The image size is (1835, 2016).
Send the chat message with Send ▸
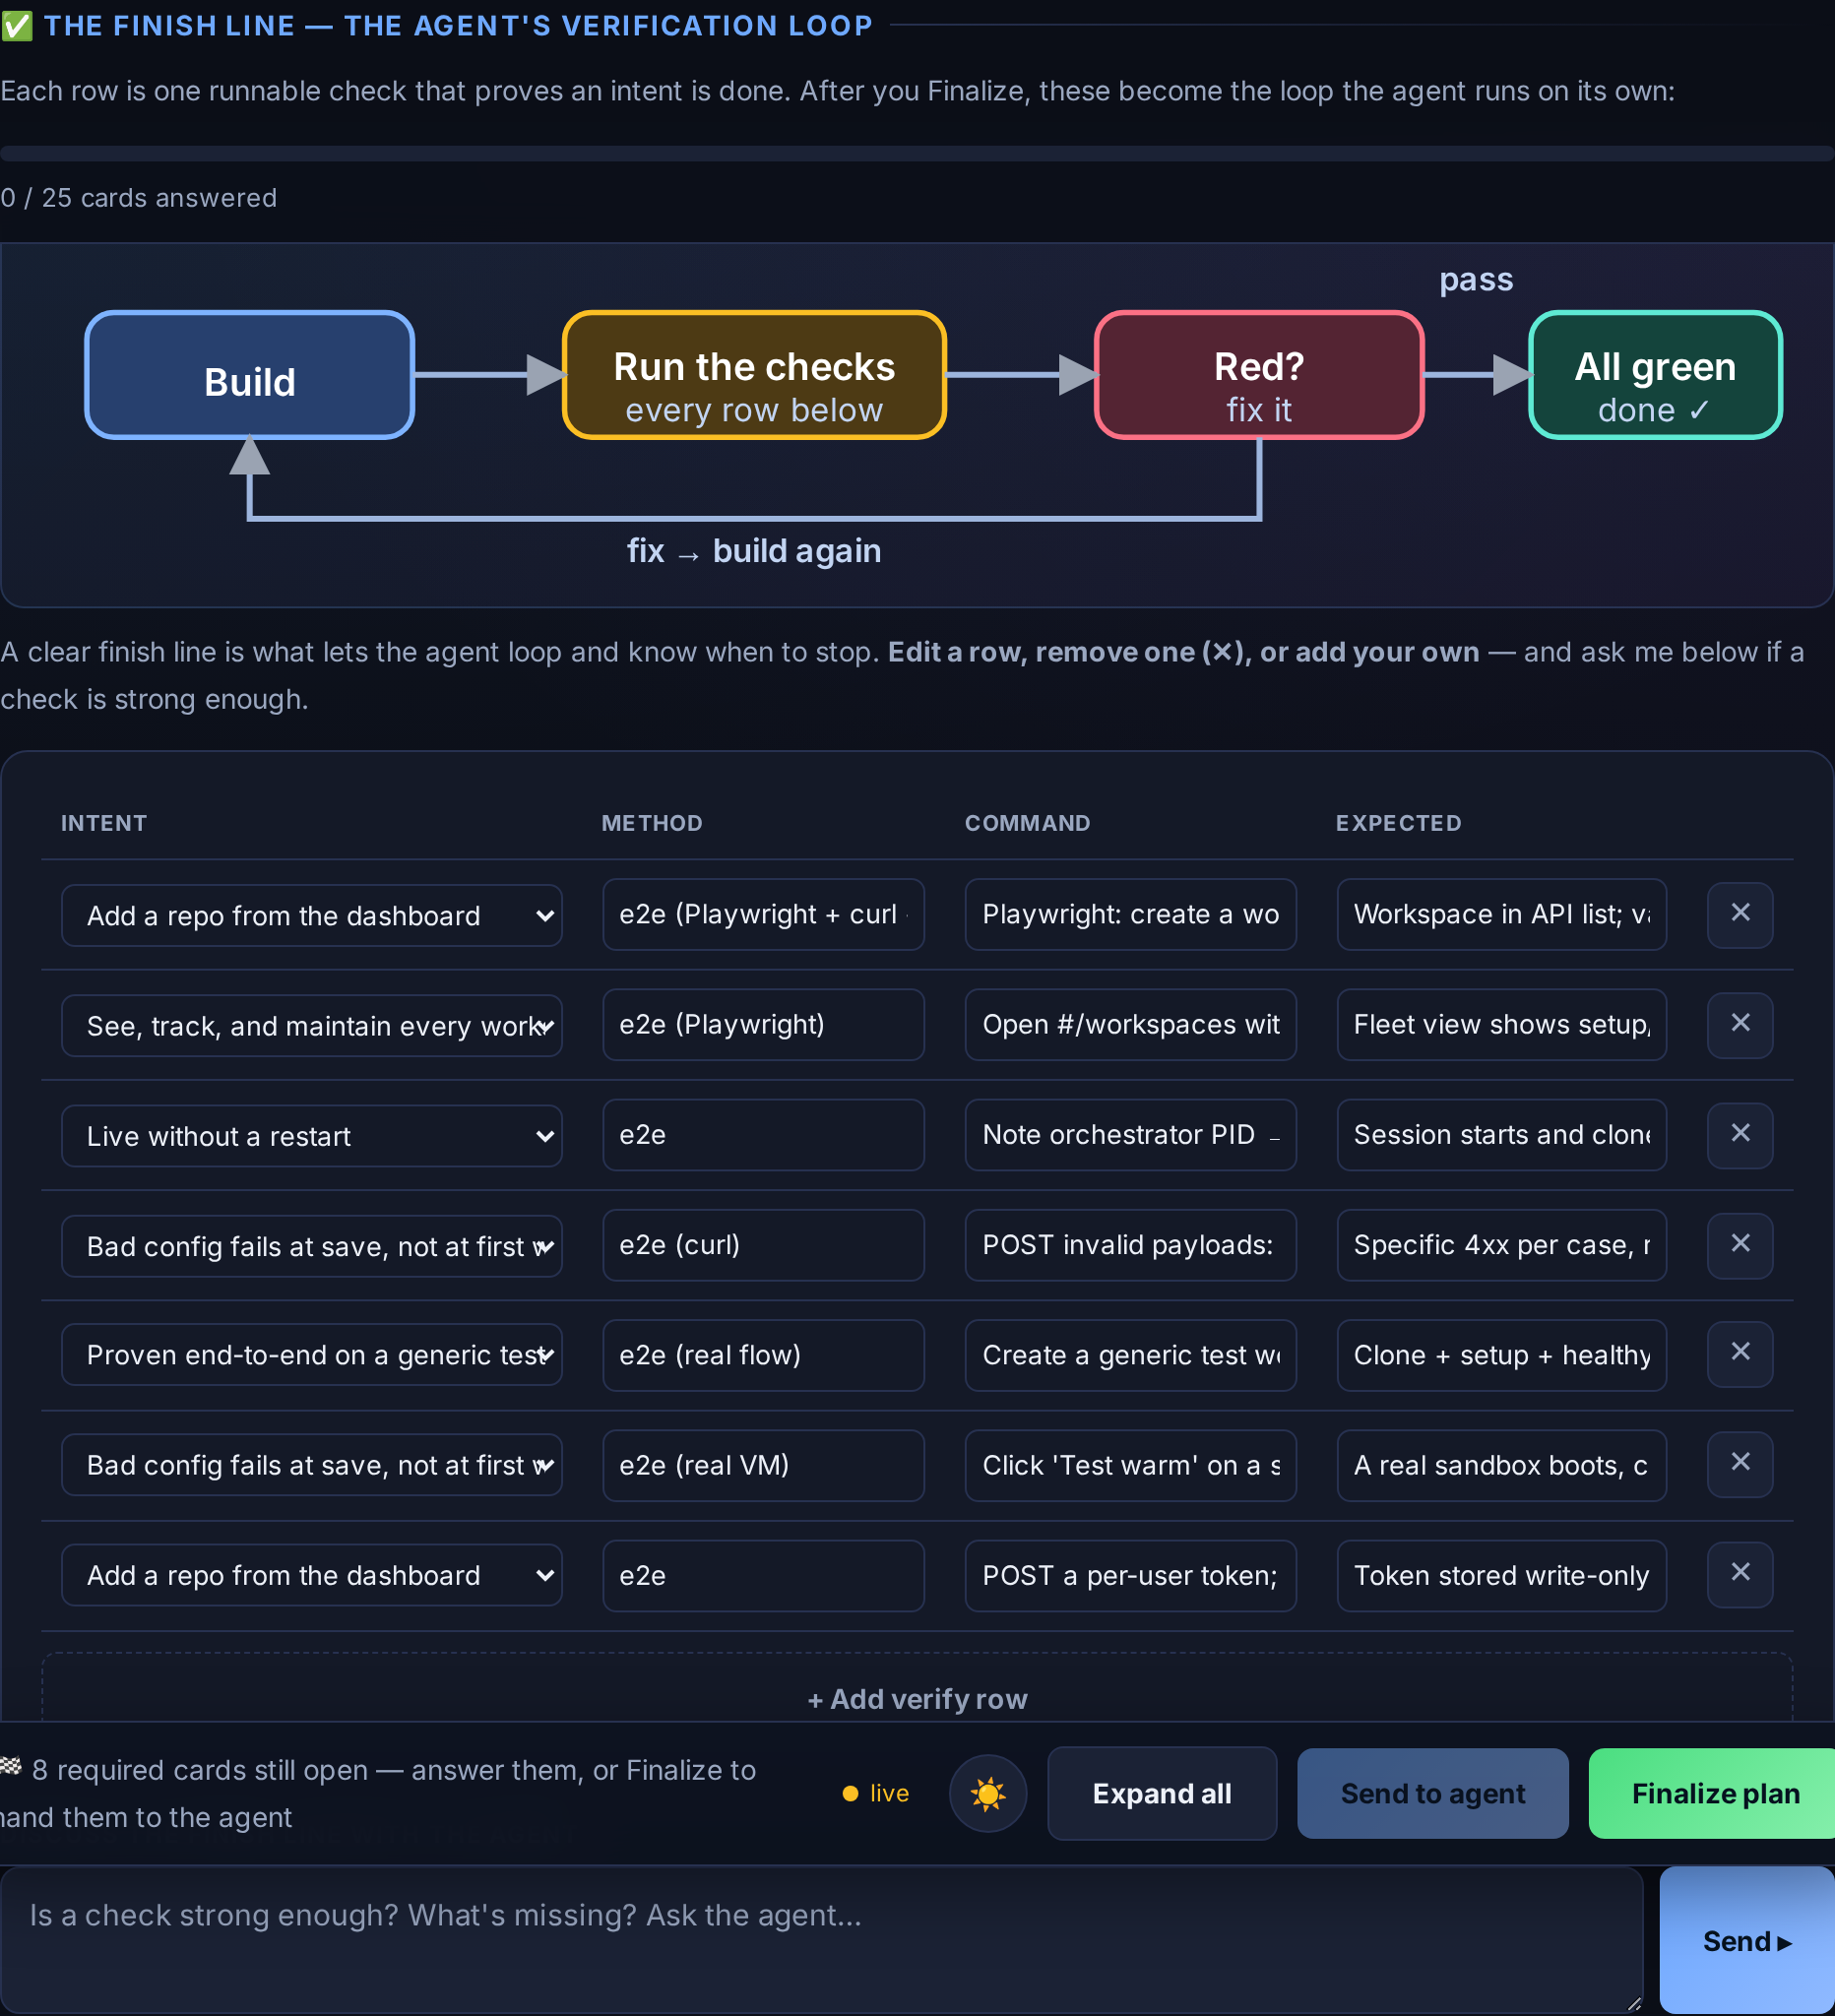coord(1746,1940)
